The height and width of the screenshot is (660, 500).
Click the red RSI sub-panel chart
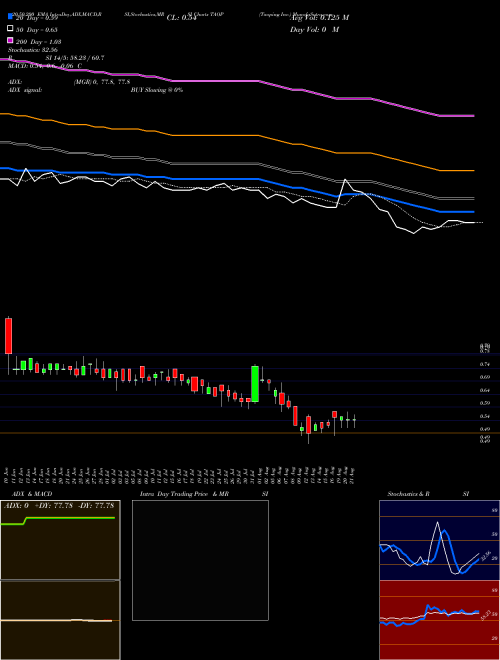click(x=439, y=620)
